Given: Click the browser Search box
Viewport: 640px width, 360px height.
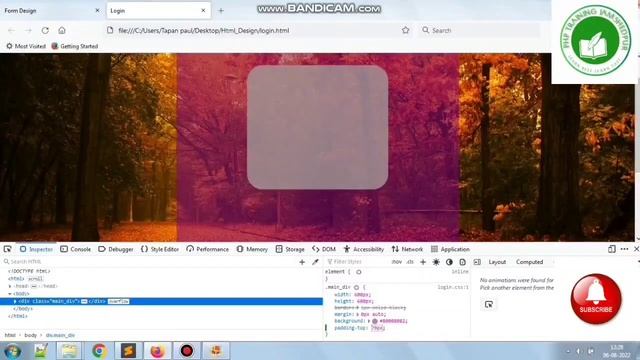Looking at the screenshot, I should tap(480, 30).
